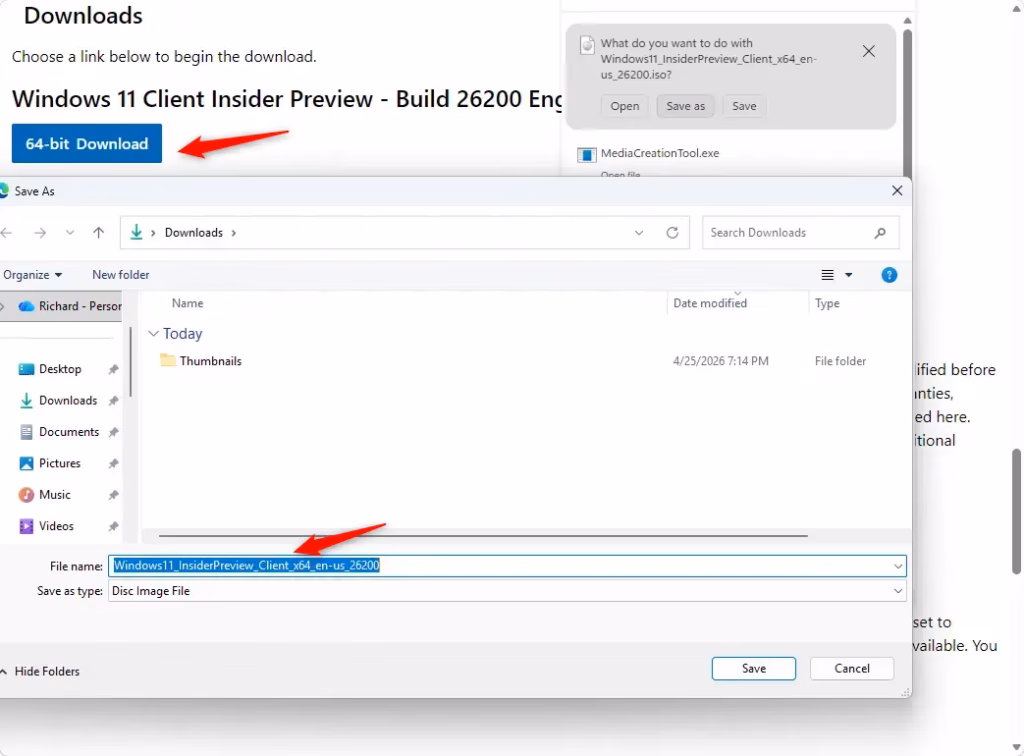
Task: Click the 64-bit Download button
Action: 87,144
